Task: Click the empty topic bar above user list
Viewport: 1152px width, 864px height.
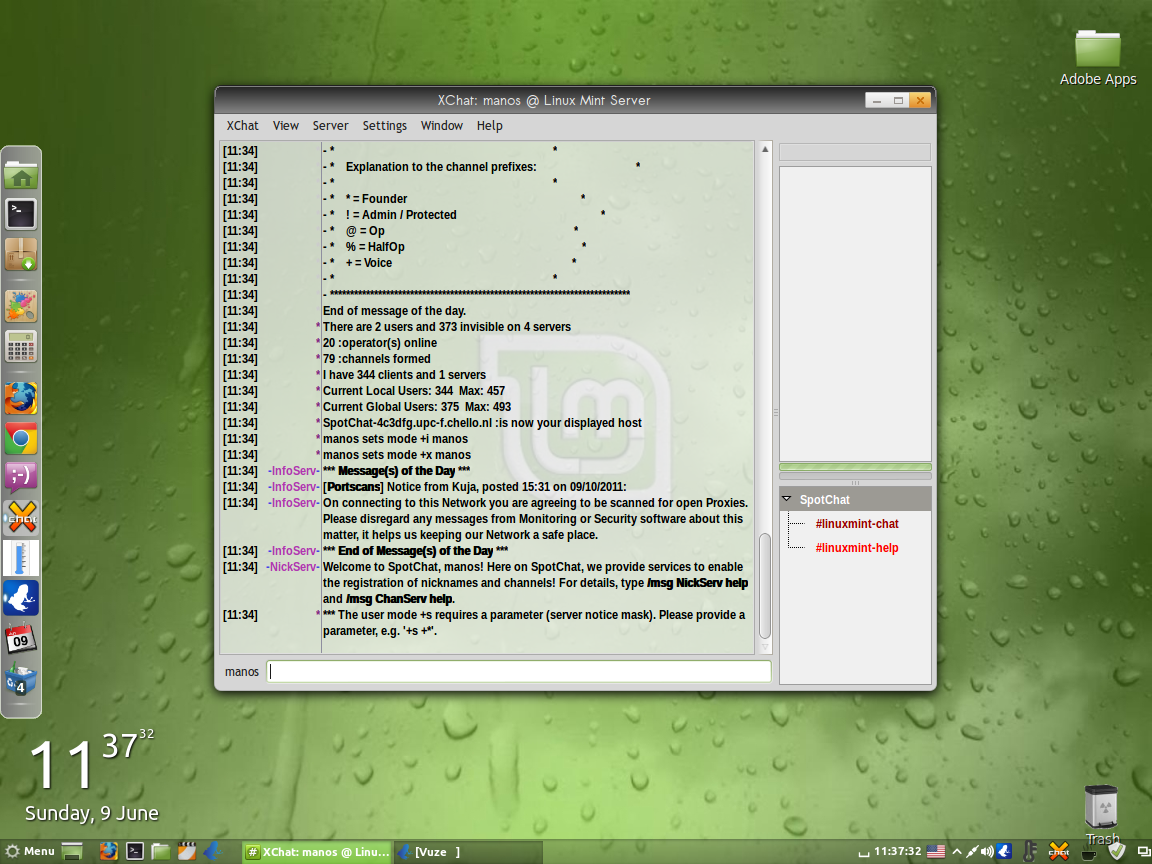Action: point(854,152)
